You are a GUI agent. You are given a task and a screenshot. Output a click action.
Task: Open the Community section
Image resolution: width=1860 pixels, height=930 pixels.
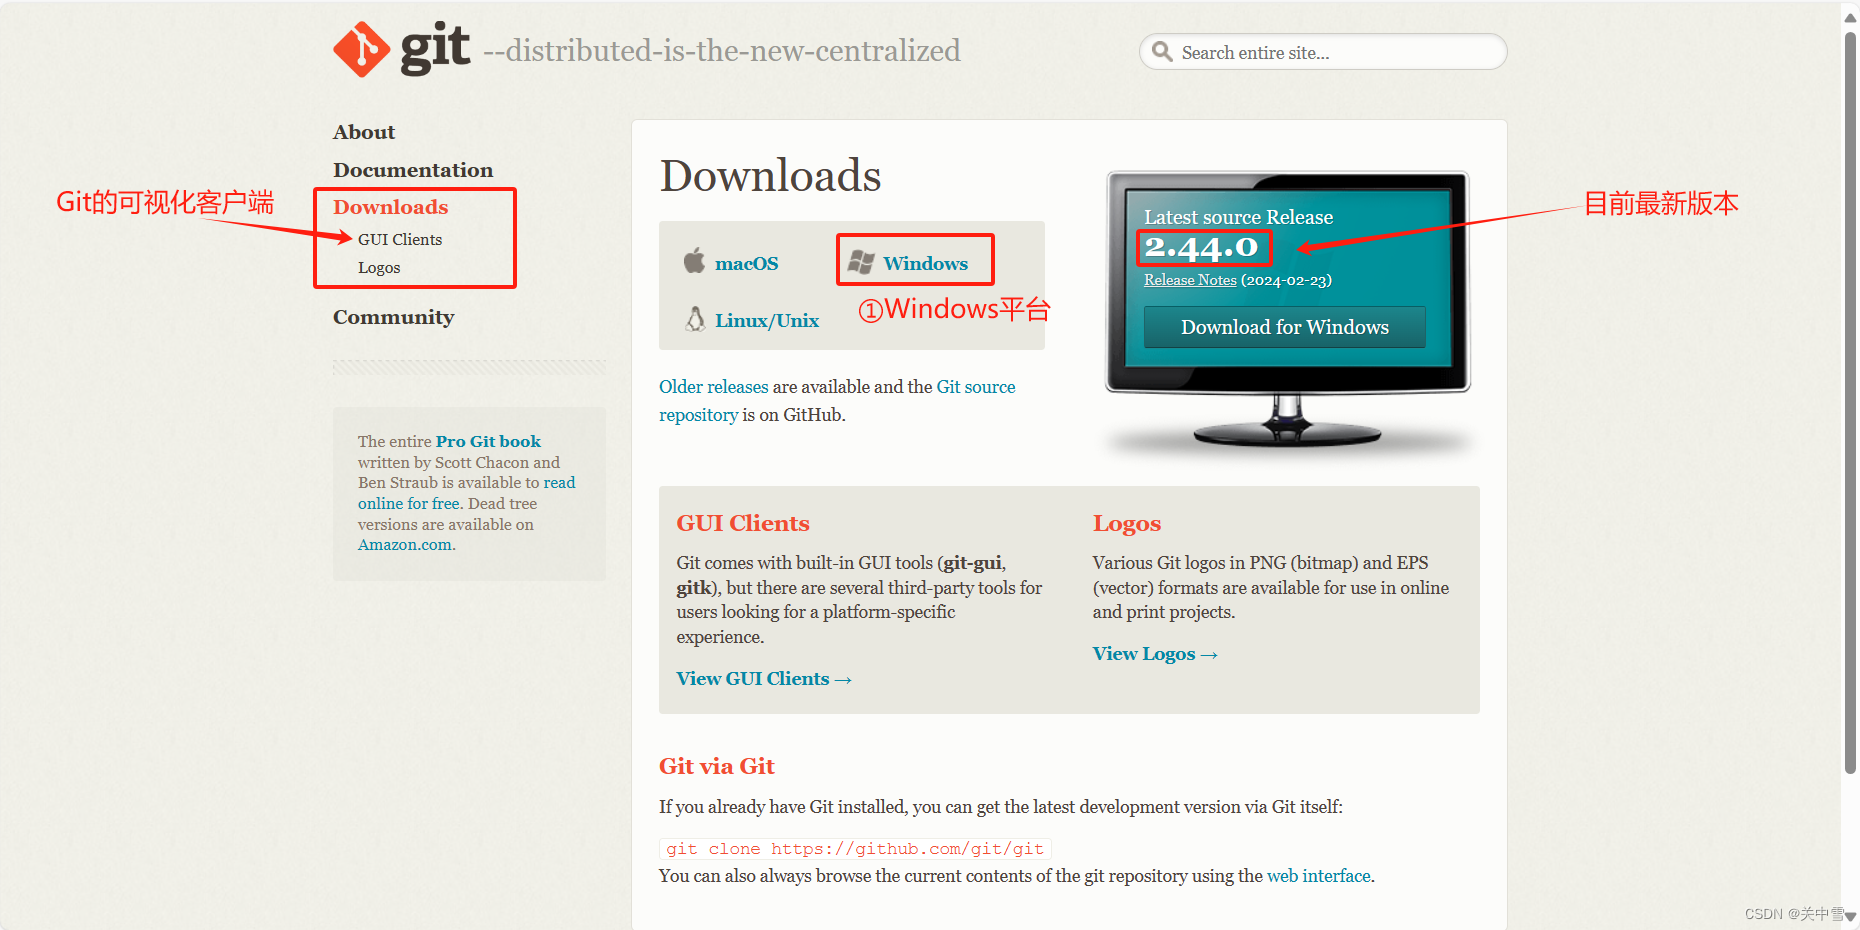point(394,317)
